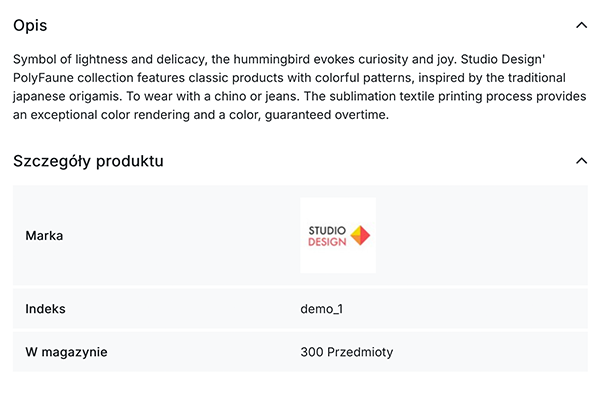The height and width of the screenshot is (400, 600).
Task: Select the Indeks label
Action: pyautogui.click(x=46, y=309)
